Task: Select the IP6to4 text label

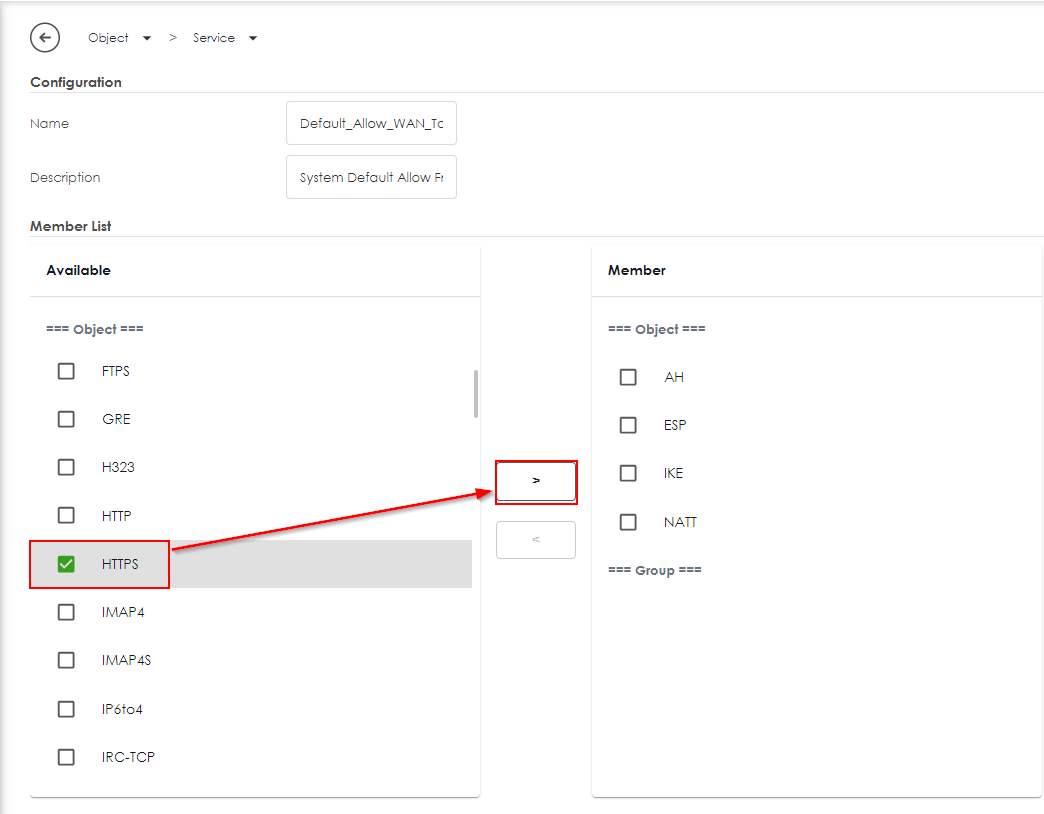Action: [x=122, y=709]
